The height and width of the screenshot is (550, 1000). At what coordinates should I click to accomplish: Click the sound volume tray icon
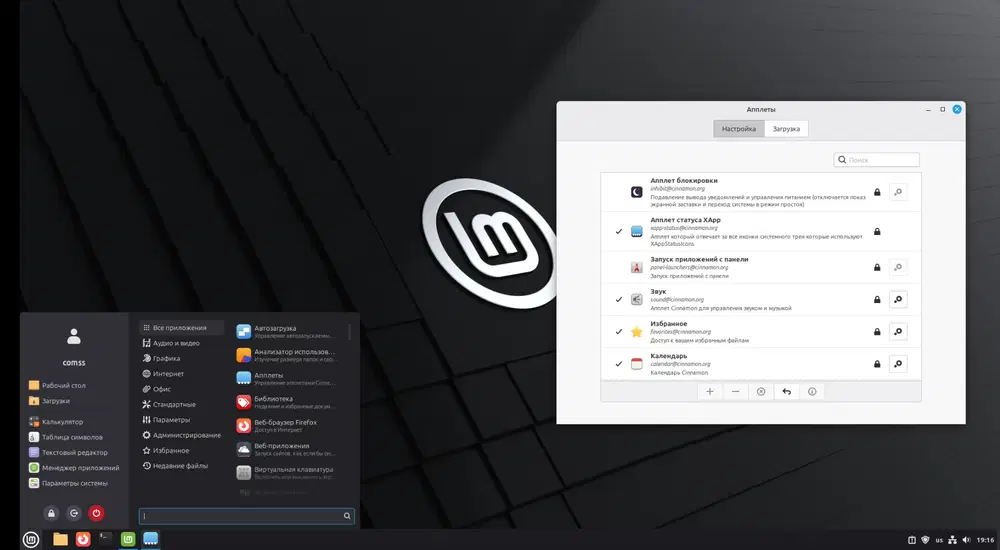point(966,540)
